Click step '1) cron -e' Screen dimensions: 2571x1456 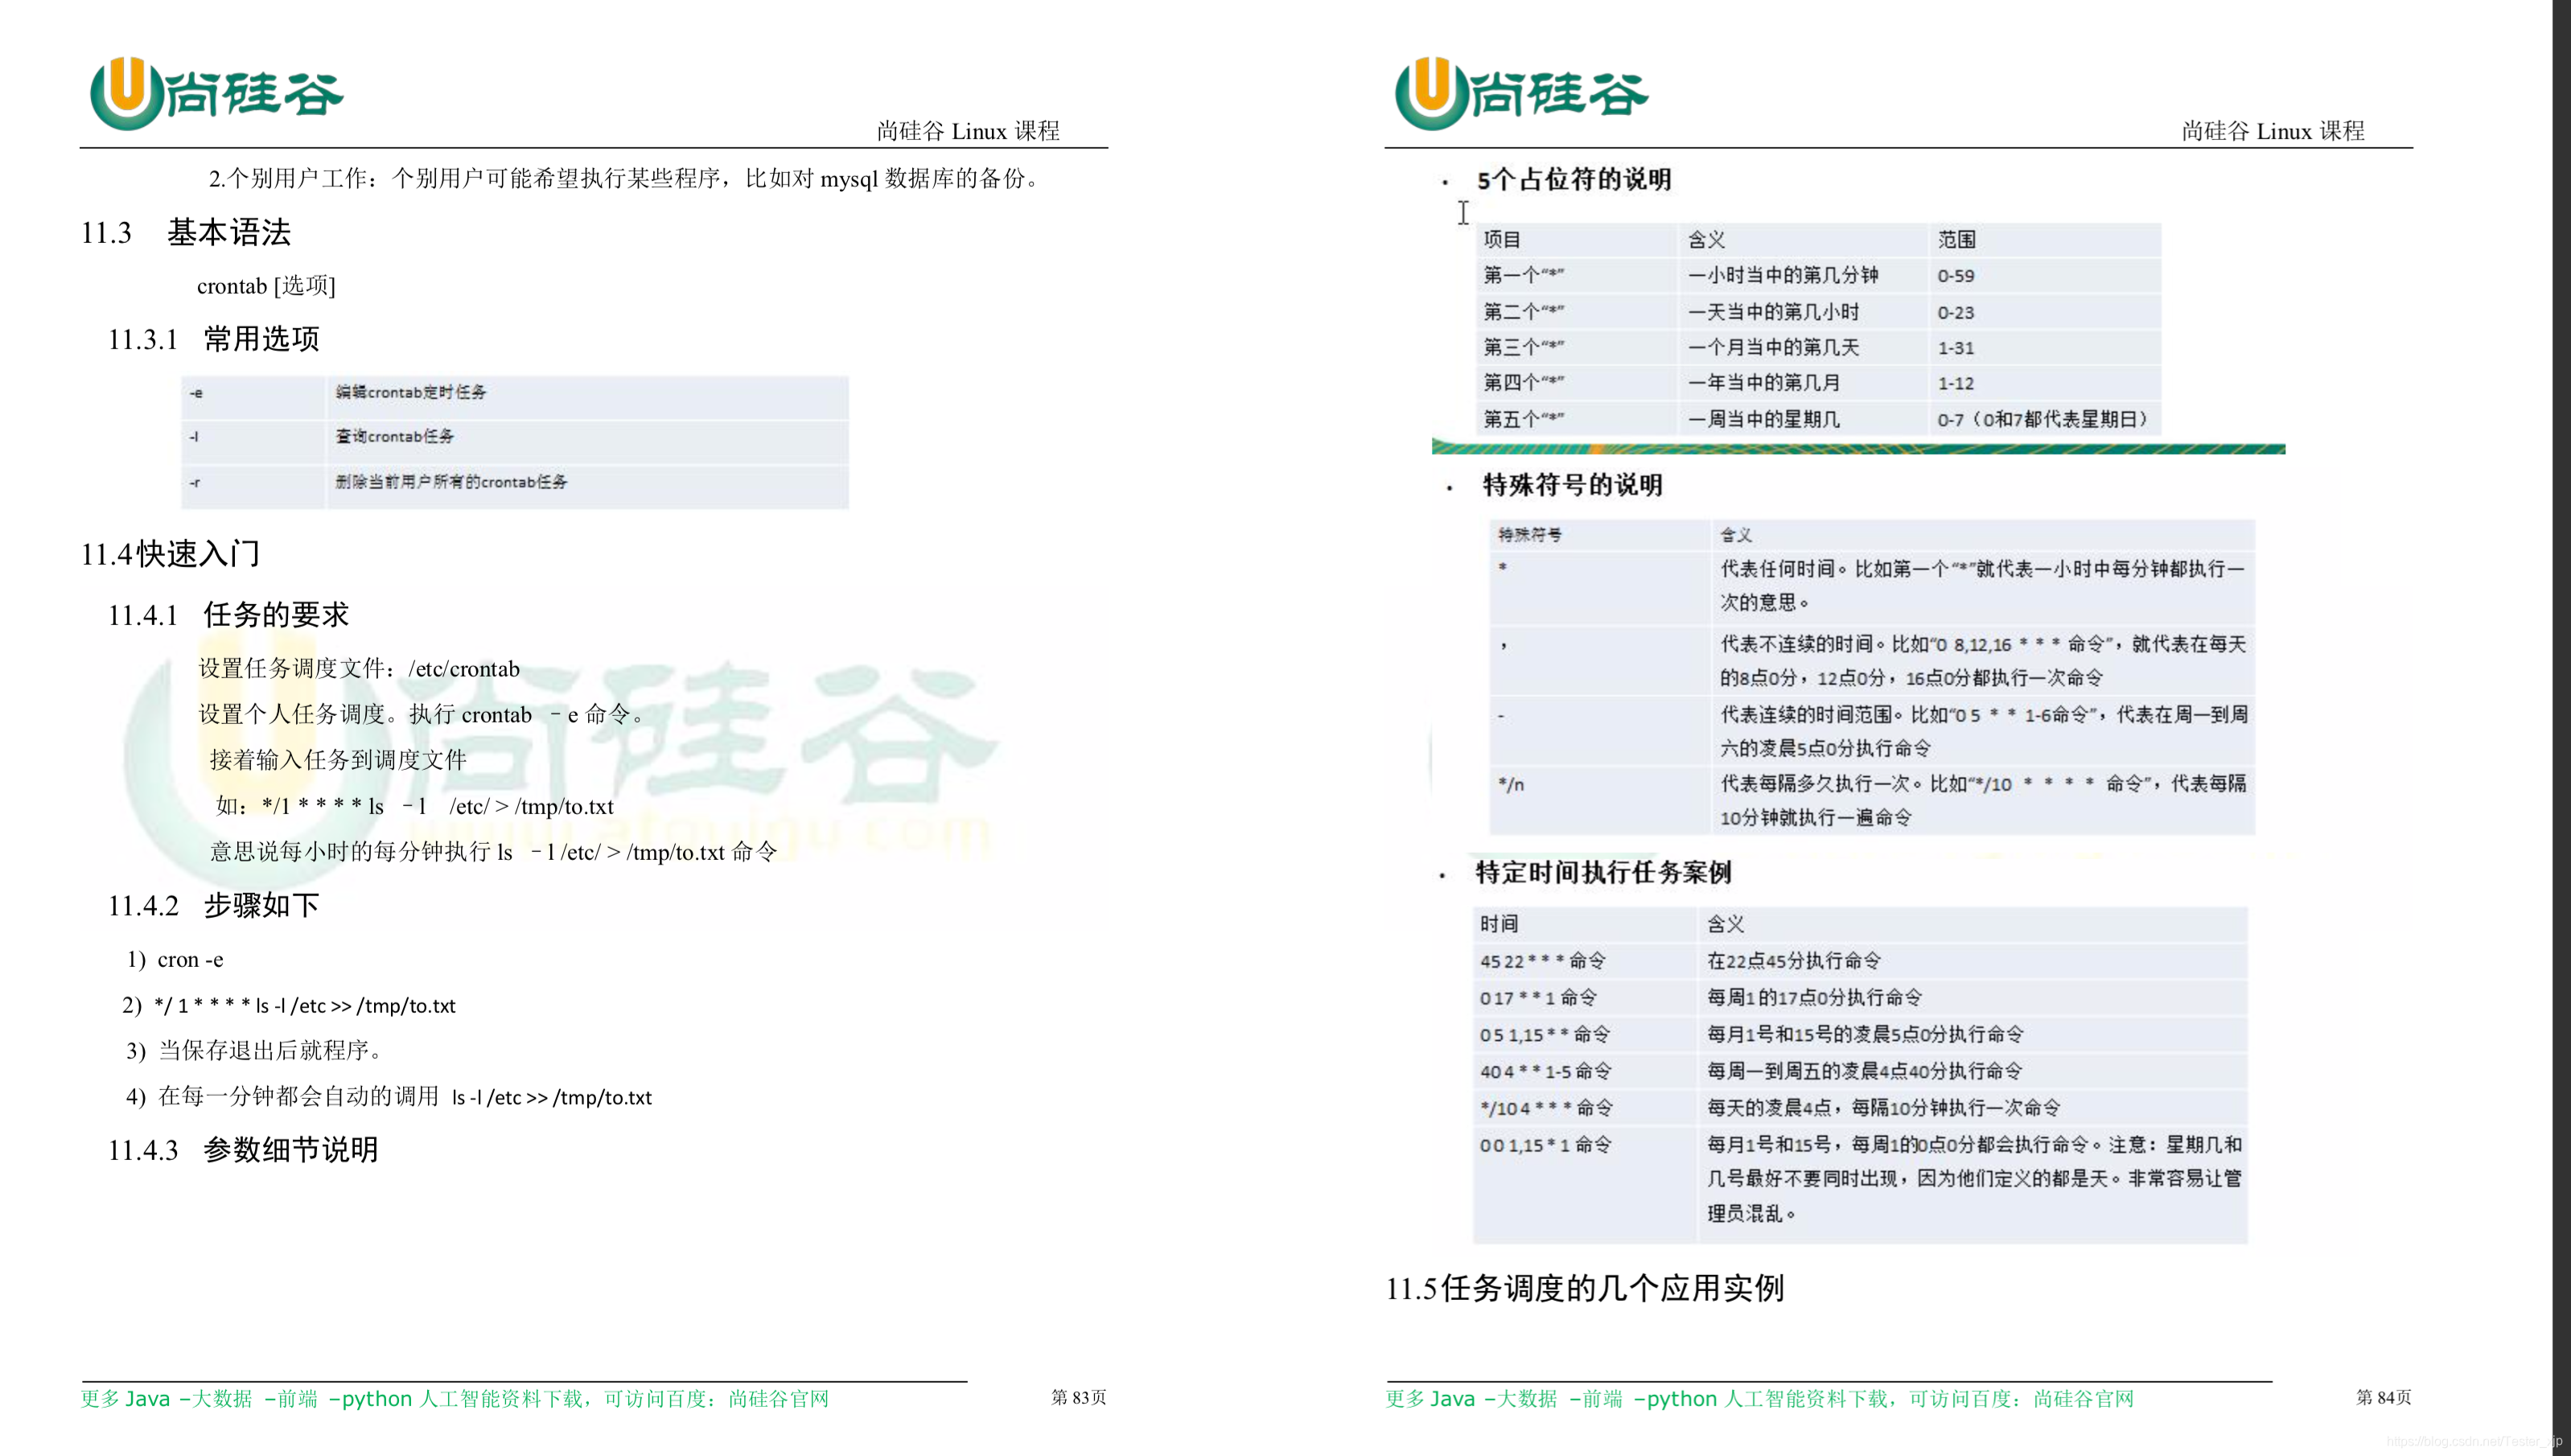[175, 960]
